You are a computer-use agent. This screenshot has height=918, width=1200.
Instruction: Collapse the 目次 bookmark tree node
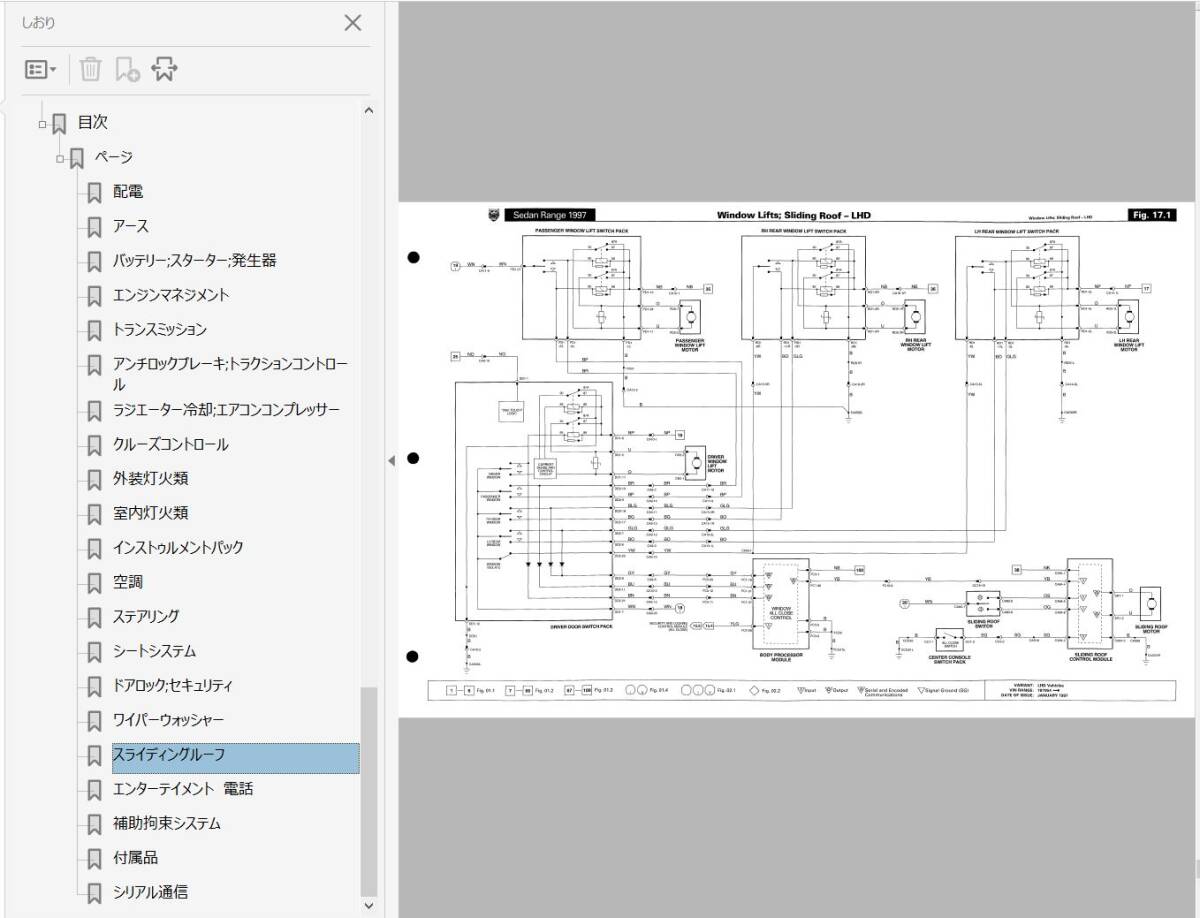tap(42, 125)
